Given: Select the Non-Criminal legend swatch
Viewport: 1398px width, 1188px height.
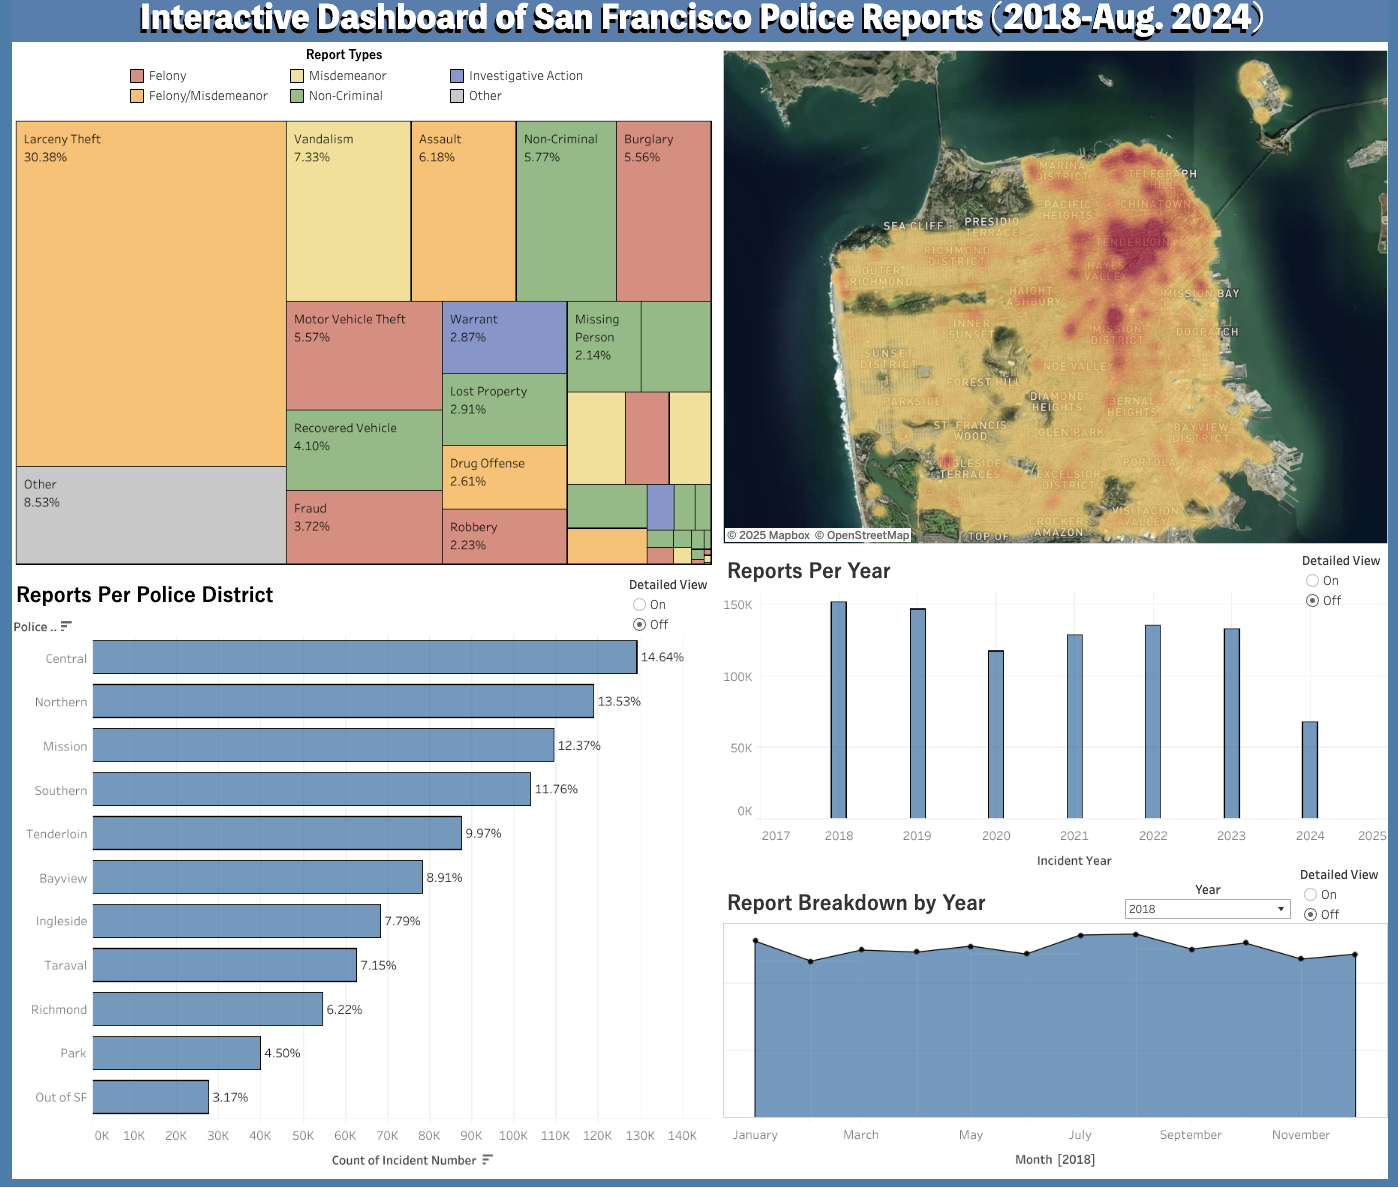Looking at the screenshot, I should [x=297, y=96].
